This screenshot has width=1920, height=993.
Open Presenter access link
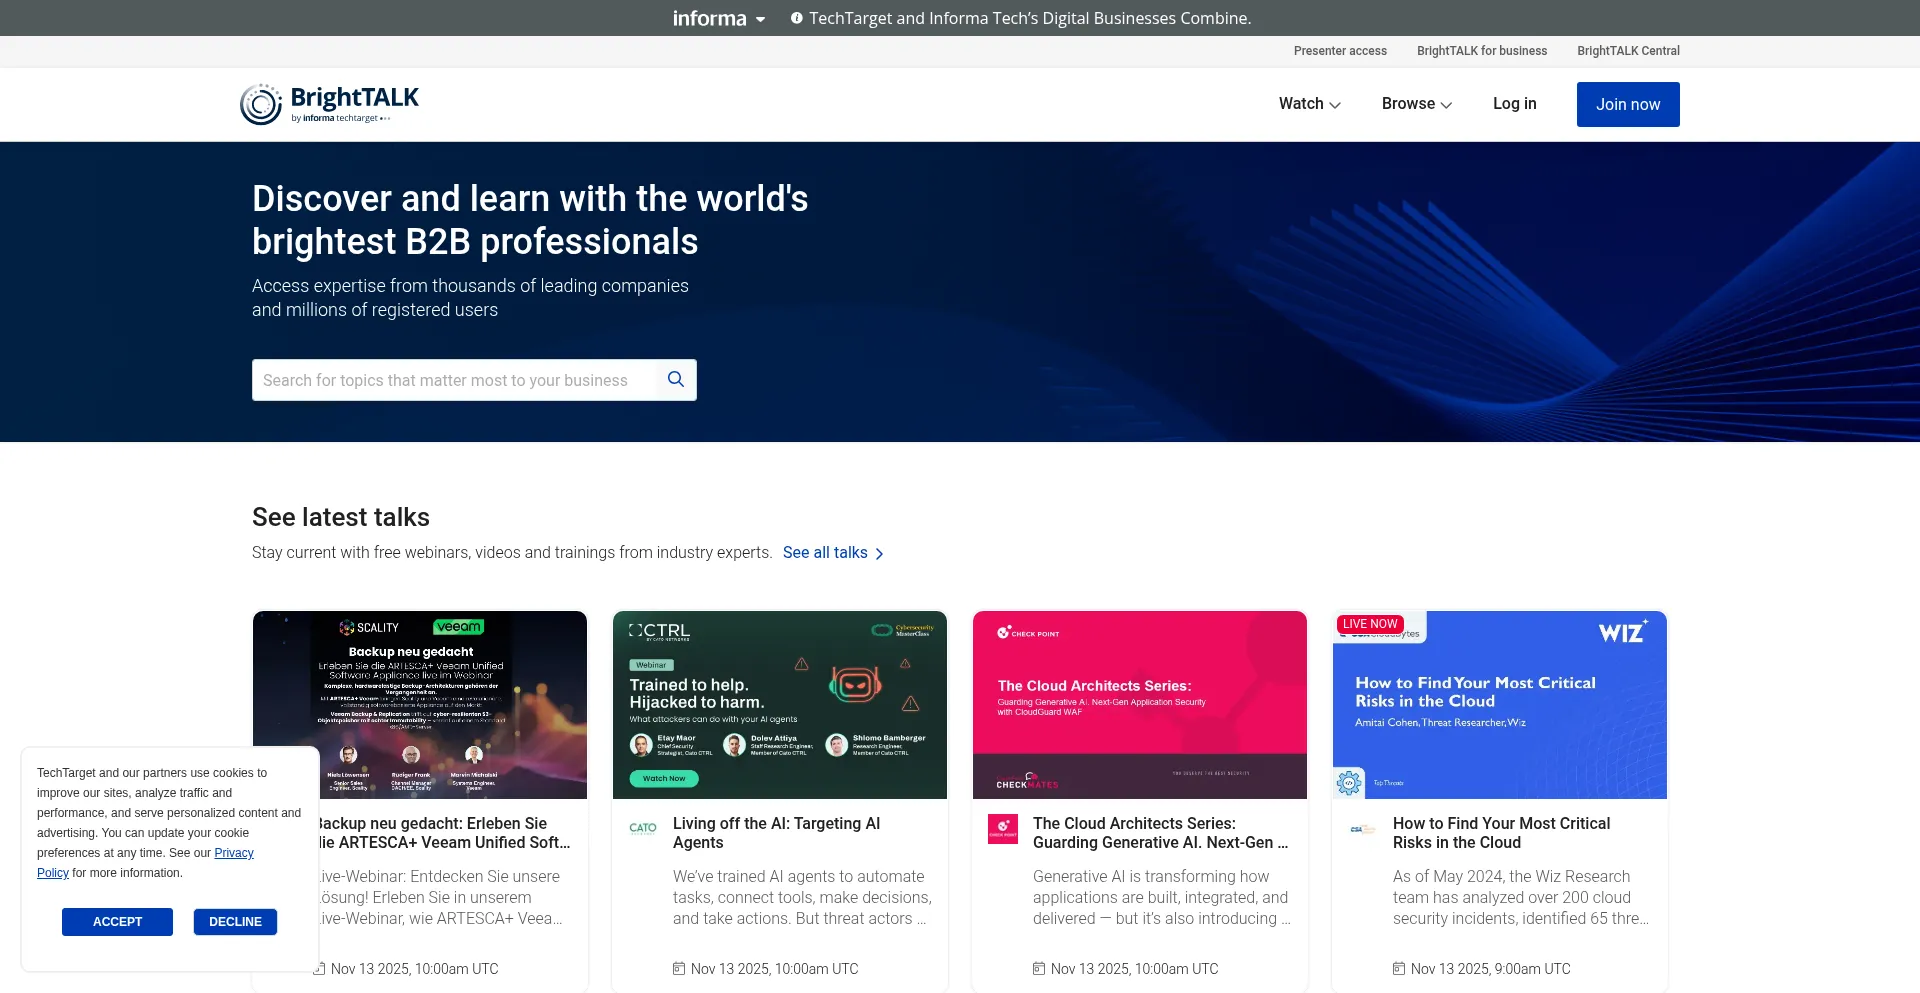click(1340, 51)
